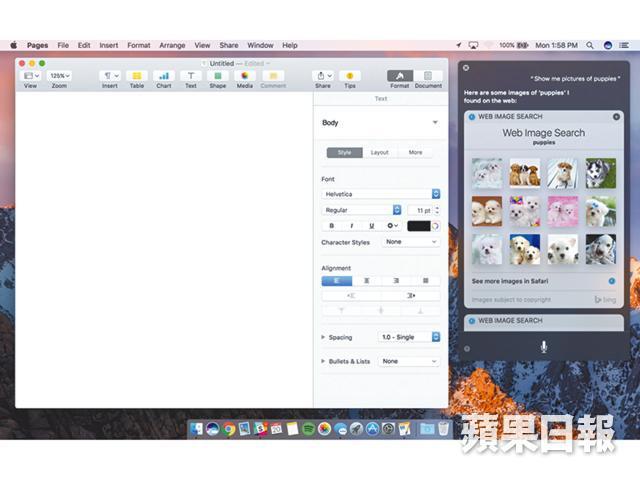Viewport: 640px width, 480px height.
Task: Click the Siri microphone icon
Action: click(x=544, y=347)
